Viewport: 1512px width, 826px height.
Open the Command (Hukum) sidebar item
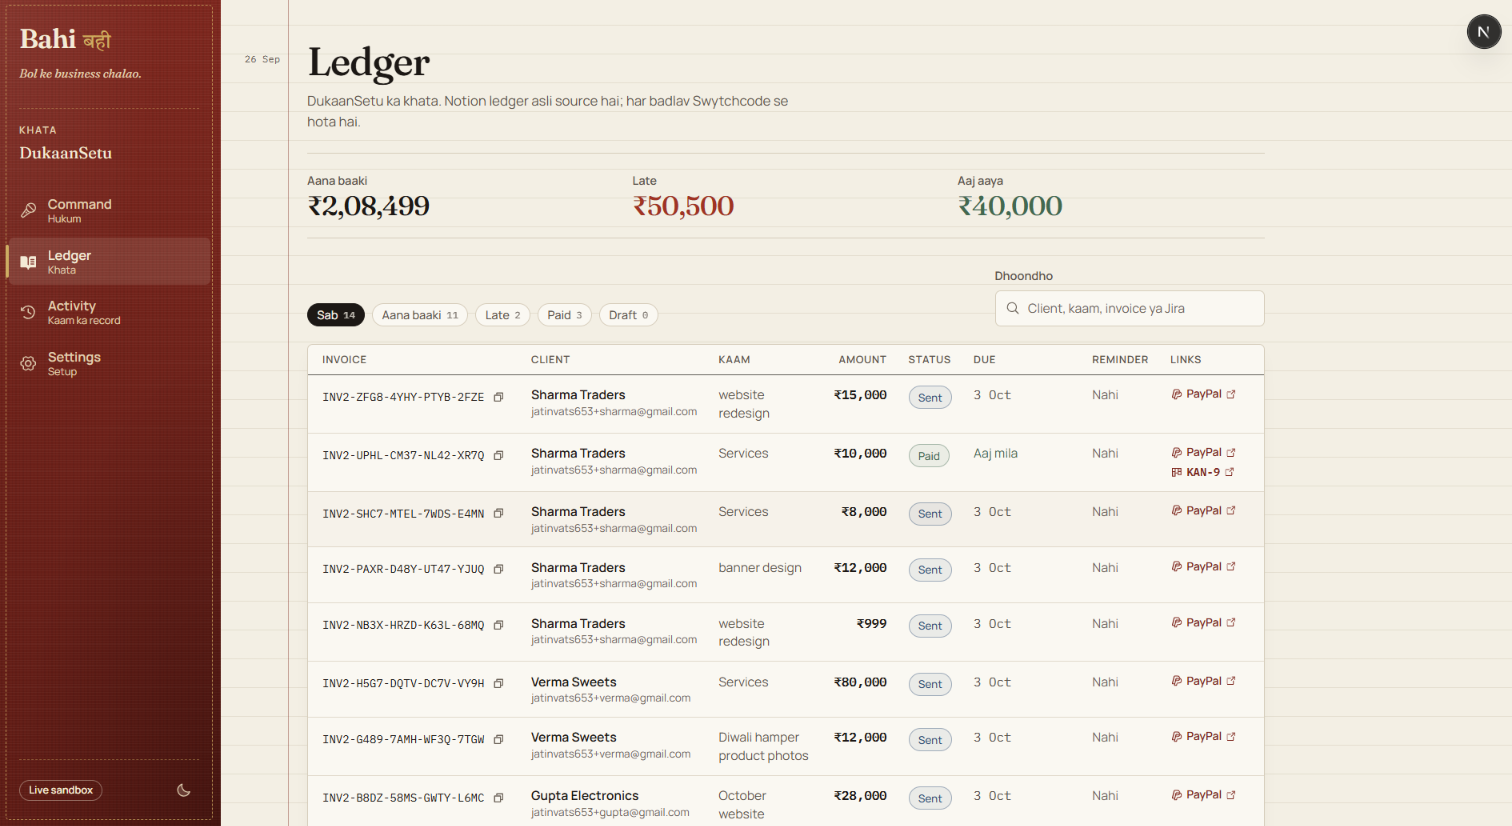point(109,210)
